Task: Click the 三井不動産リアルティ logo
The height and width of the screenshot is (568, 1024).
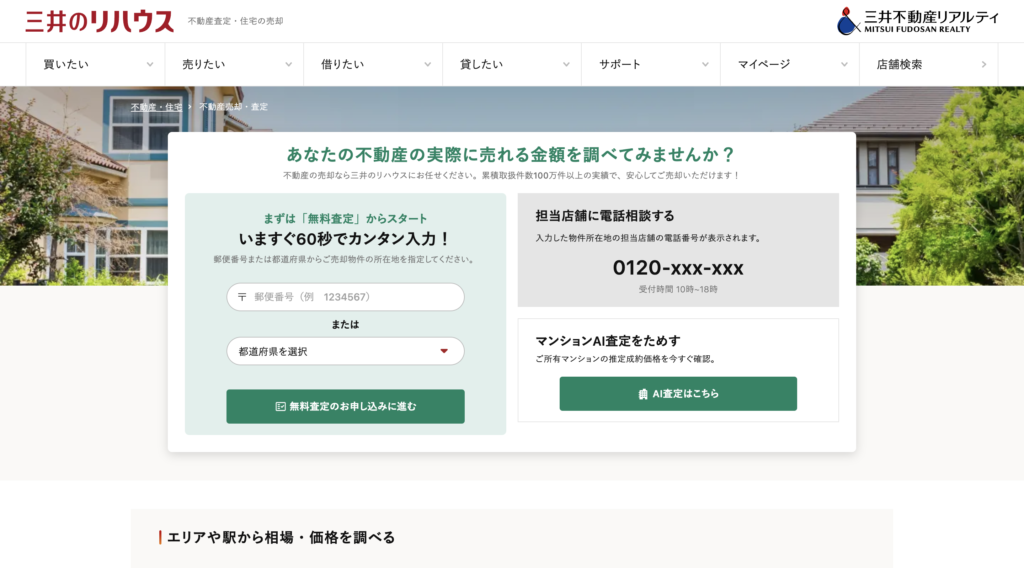Action: (x=918, y=21)
